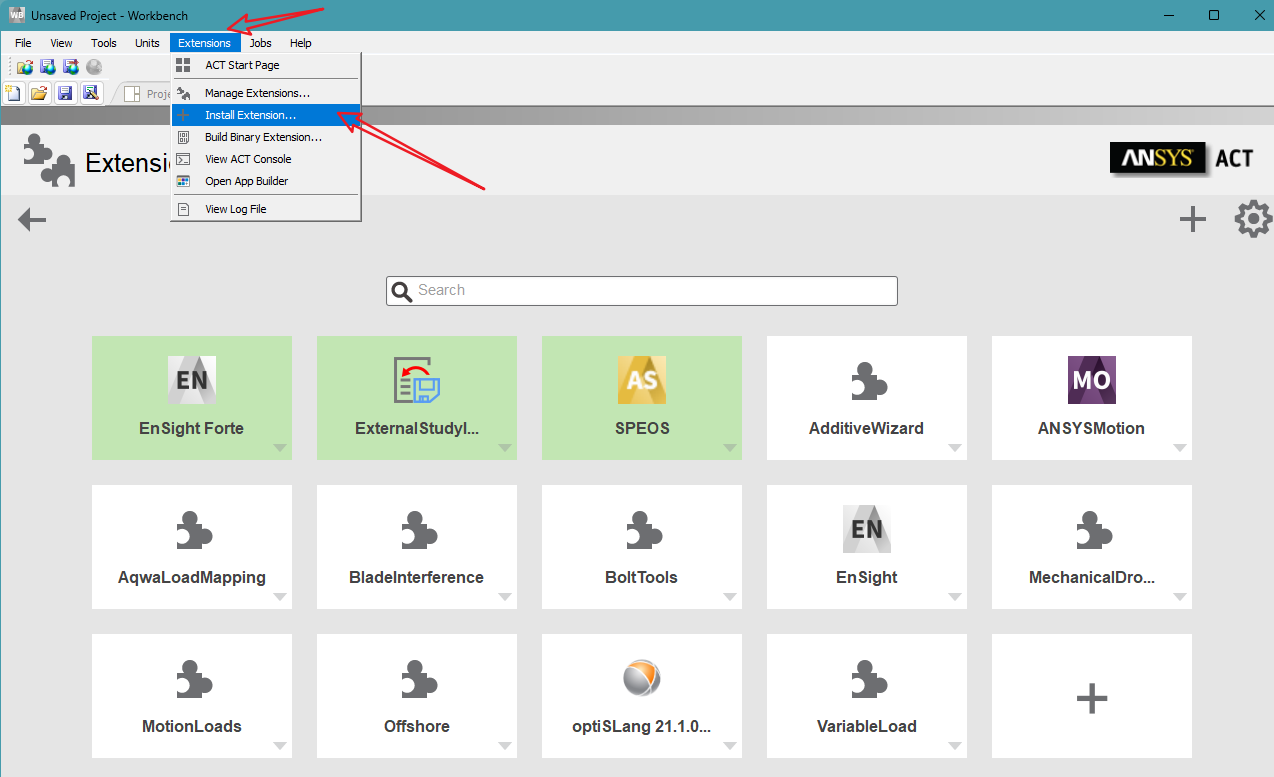The height and width of the screenshot is (777, 1274).
Task: Click the back arrow icon
Action: 32,219
